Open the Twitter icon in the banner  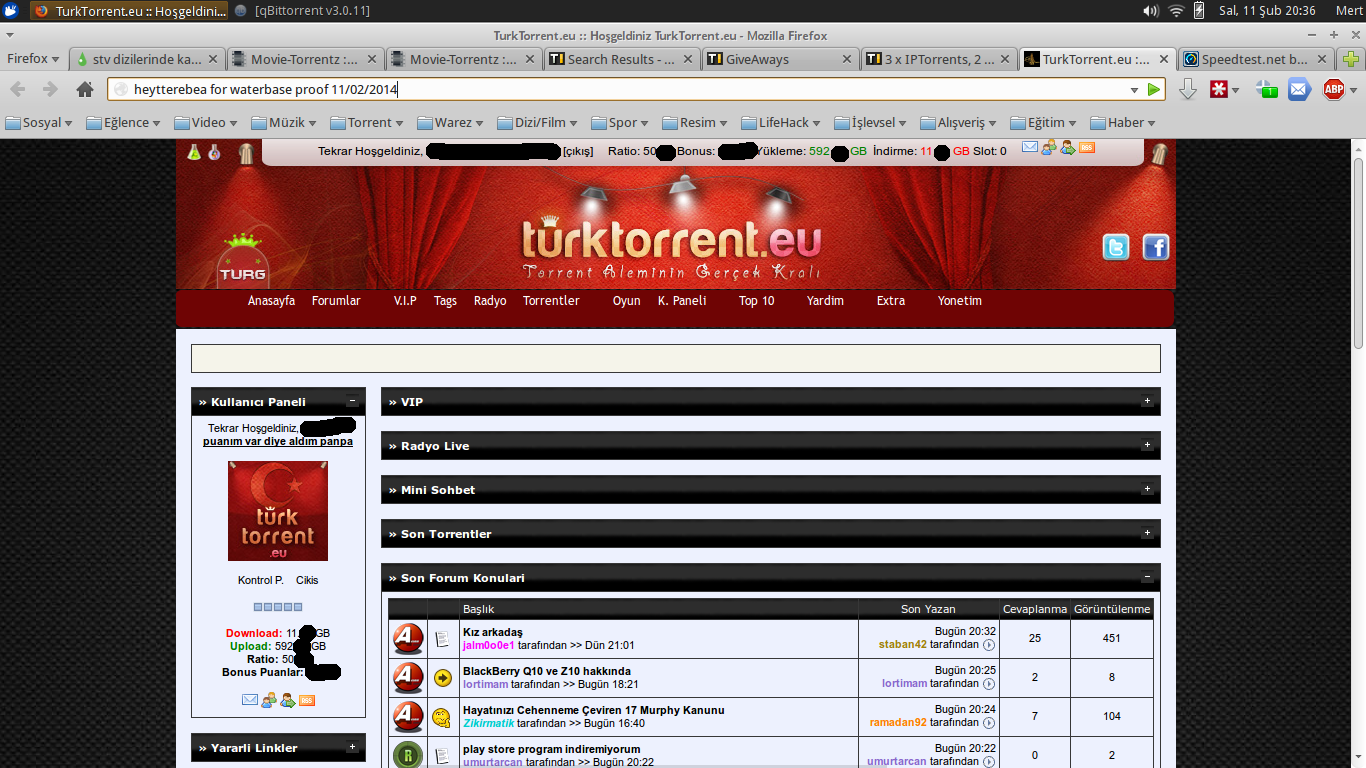[1116, 247]
